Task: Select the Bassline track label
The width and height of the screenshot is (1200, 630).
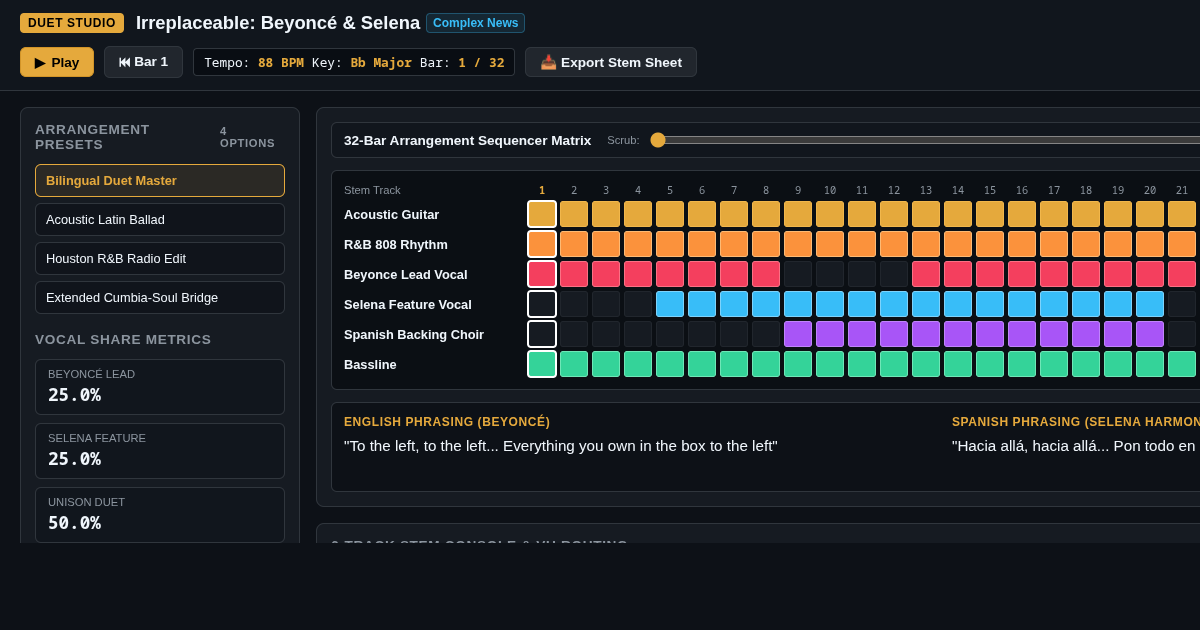Action: point(370,364)
